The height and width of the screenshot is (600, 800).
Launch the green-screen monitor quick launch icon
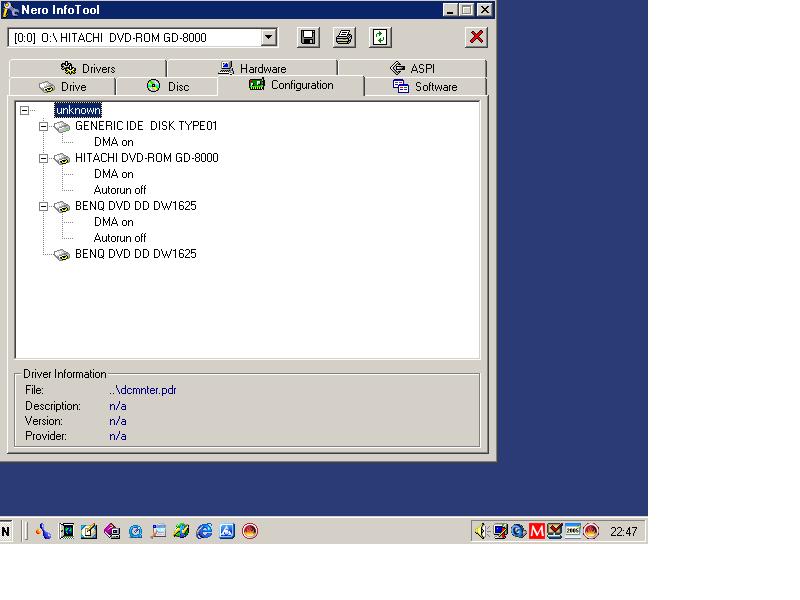pos(66,531)
